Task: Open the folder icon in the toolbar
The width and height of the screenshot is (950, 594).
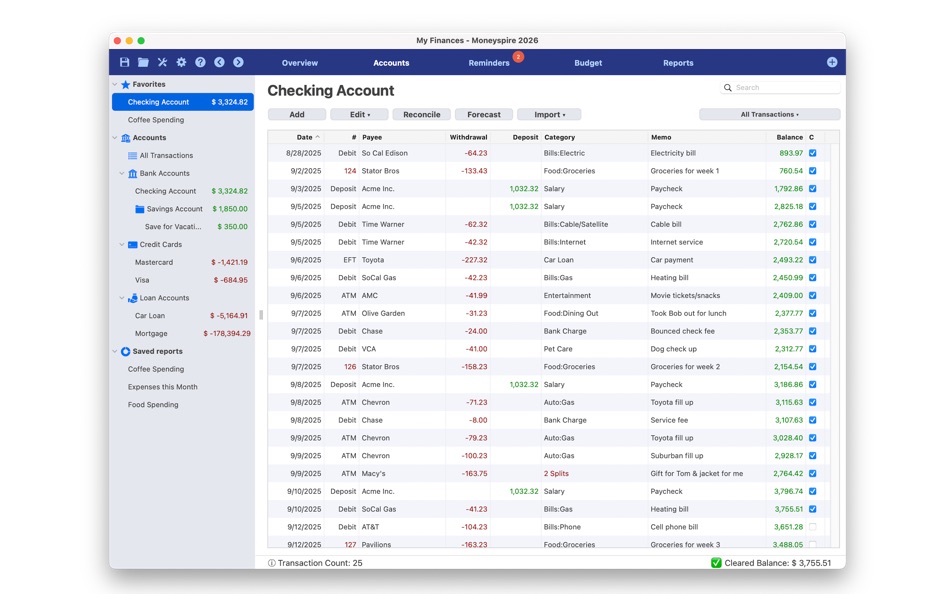Action: [142, 62]
